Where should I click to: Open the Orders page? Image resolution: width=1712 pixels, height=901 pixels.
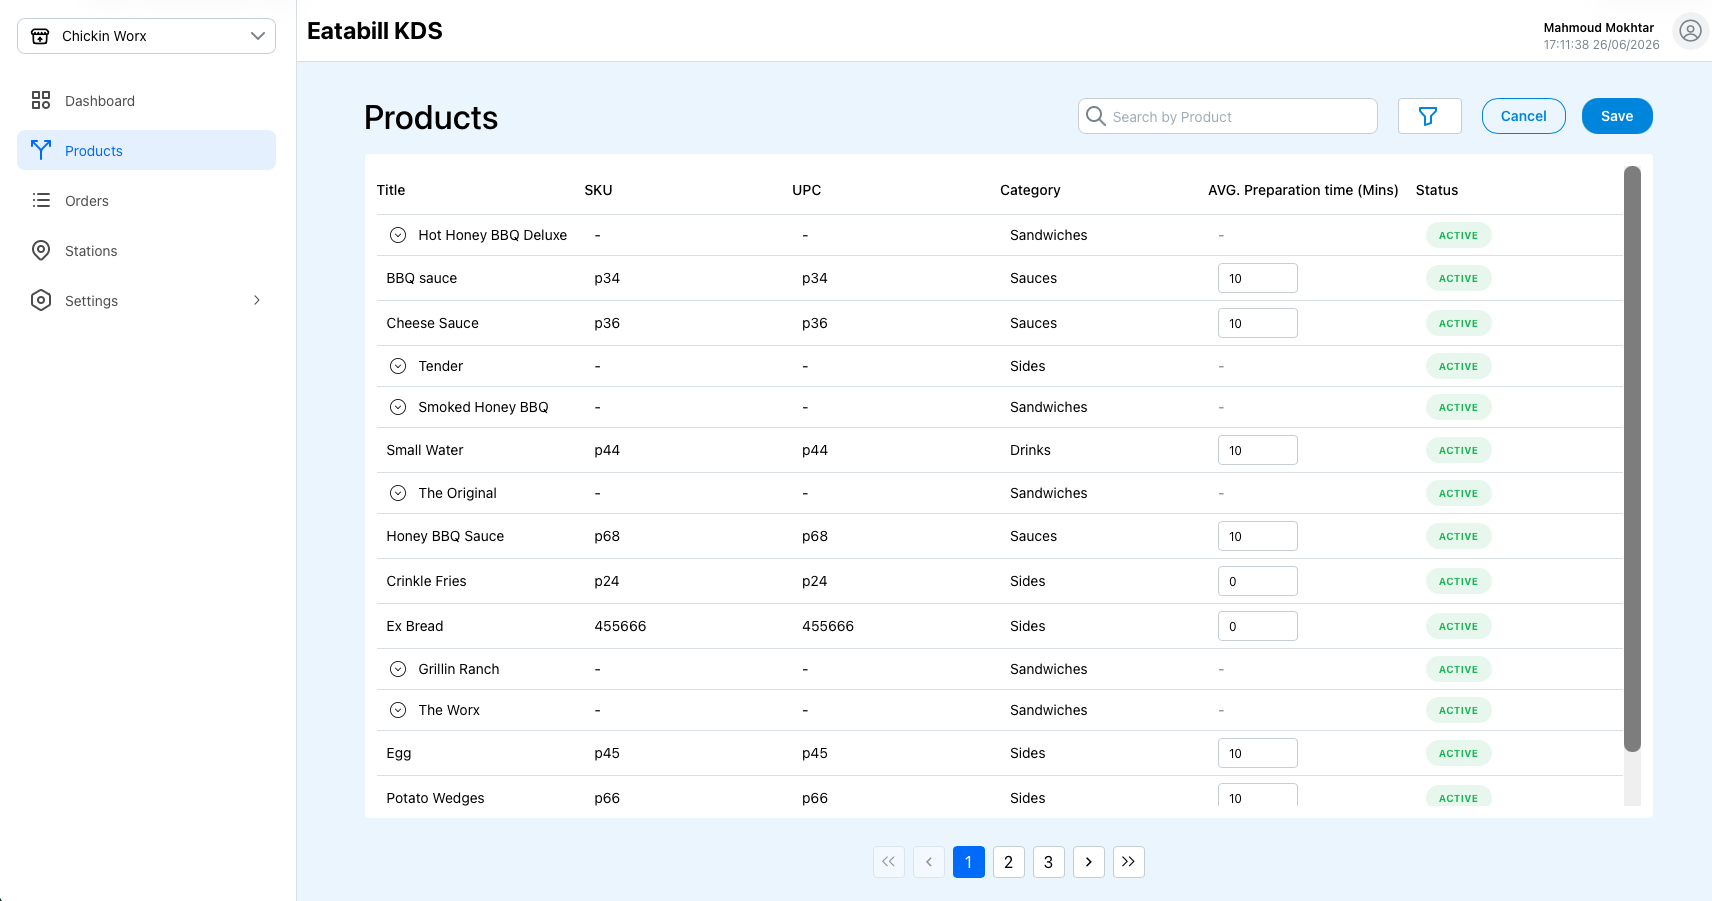[x=146, y=200]
